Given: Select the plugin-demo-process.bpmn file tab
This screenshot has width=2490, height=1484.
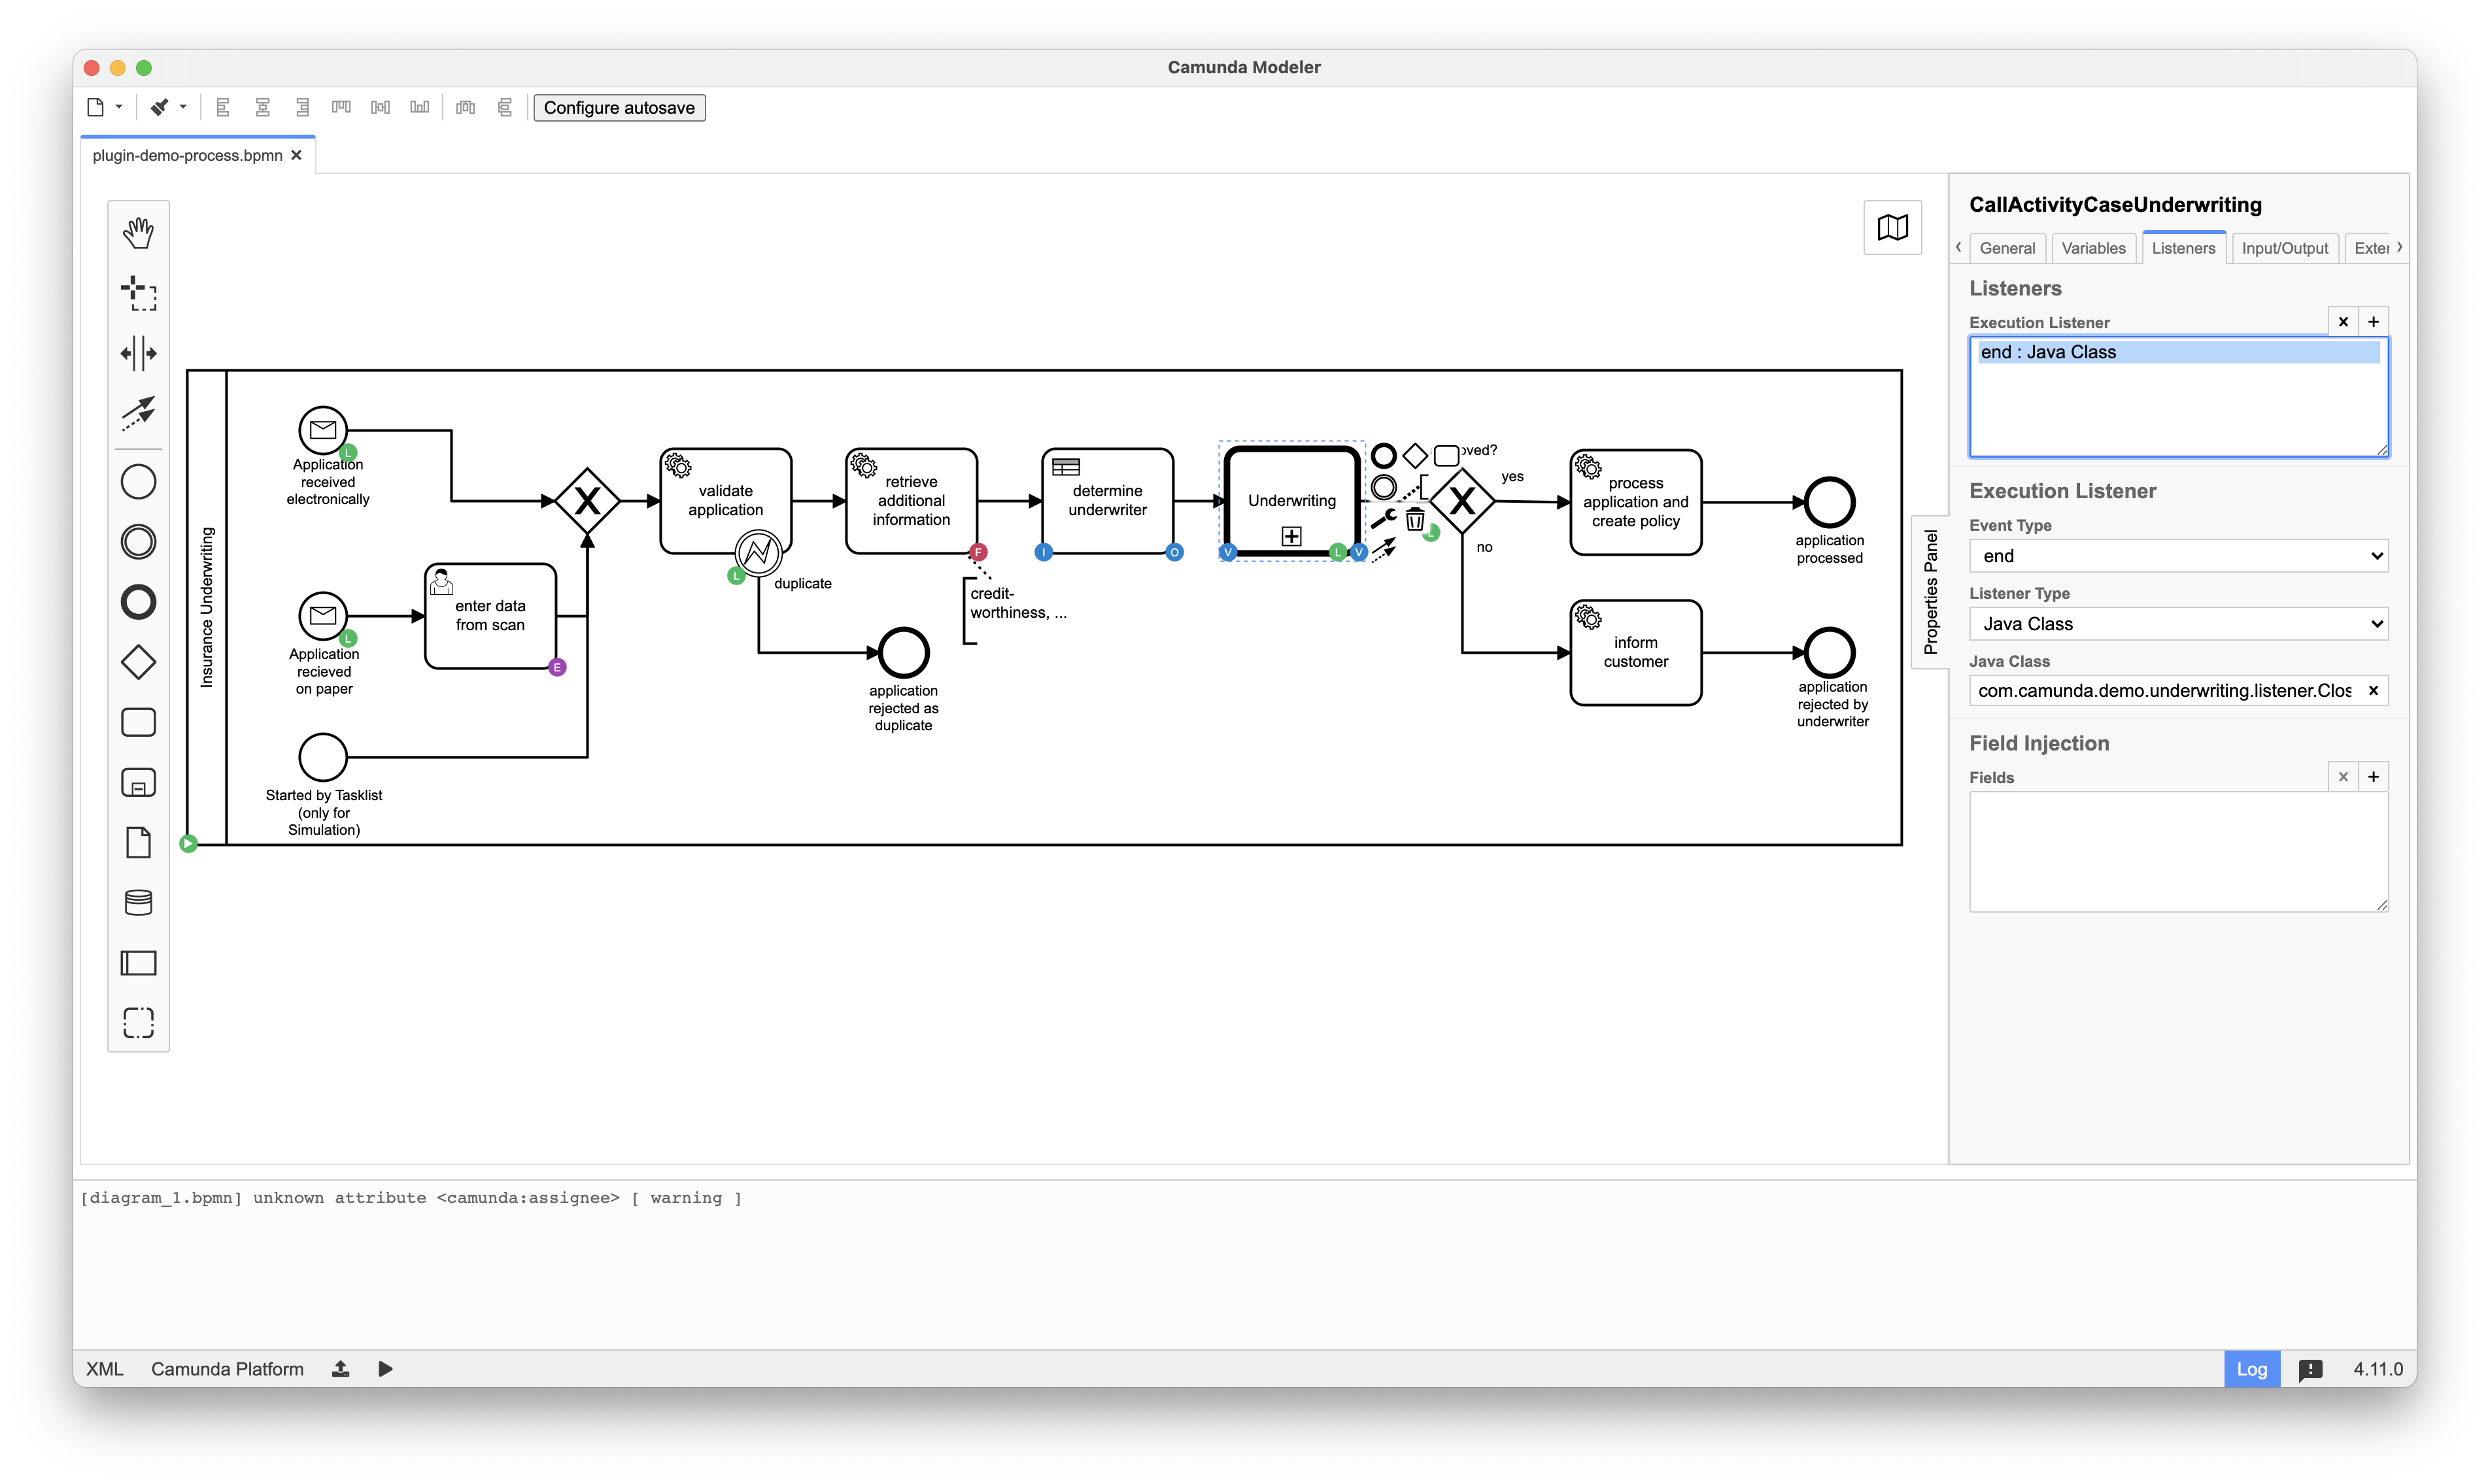Looking at the screenshot, I should point(188,155).
